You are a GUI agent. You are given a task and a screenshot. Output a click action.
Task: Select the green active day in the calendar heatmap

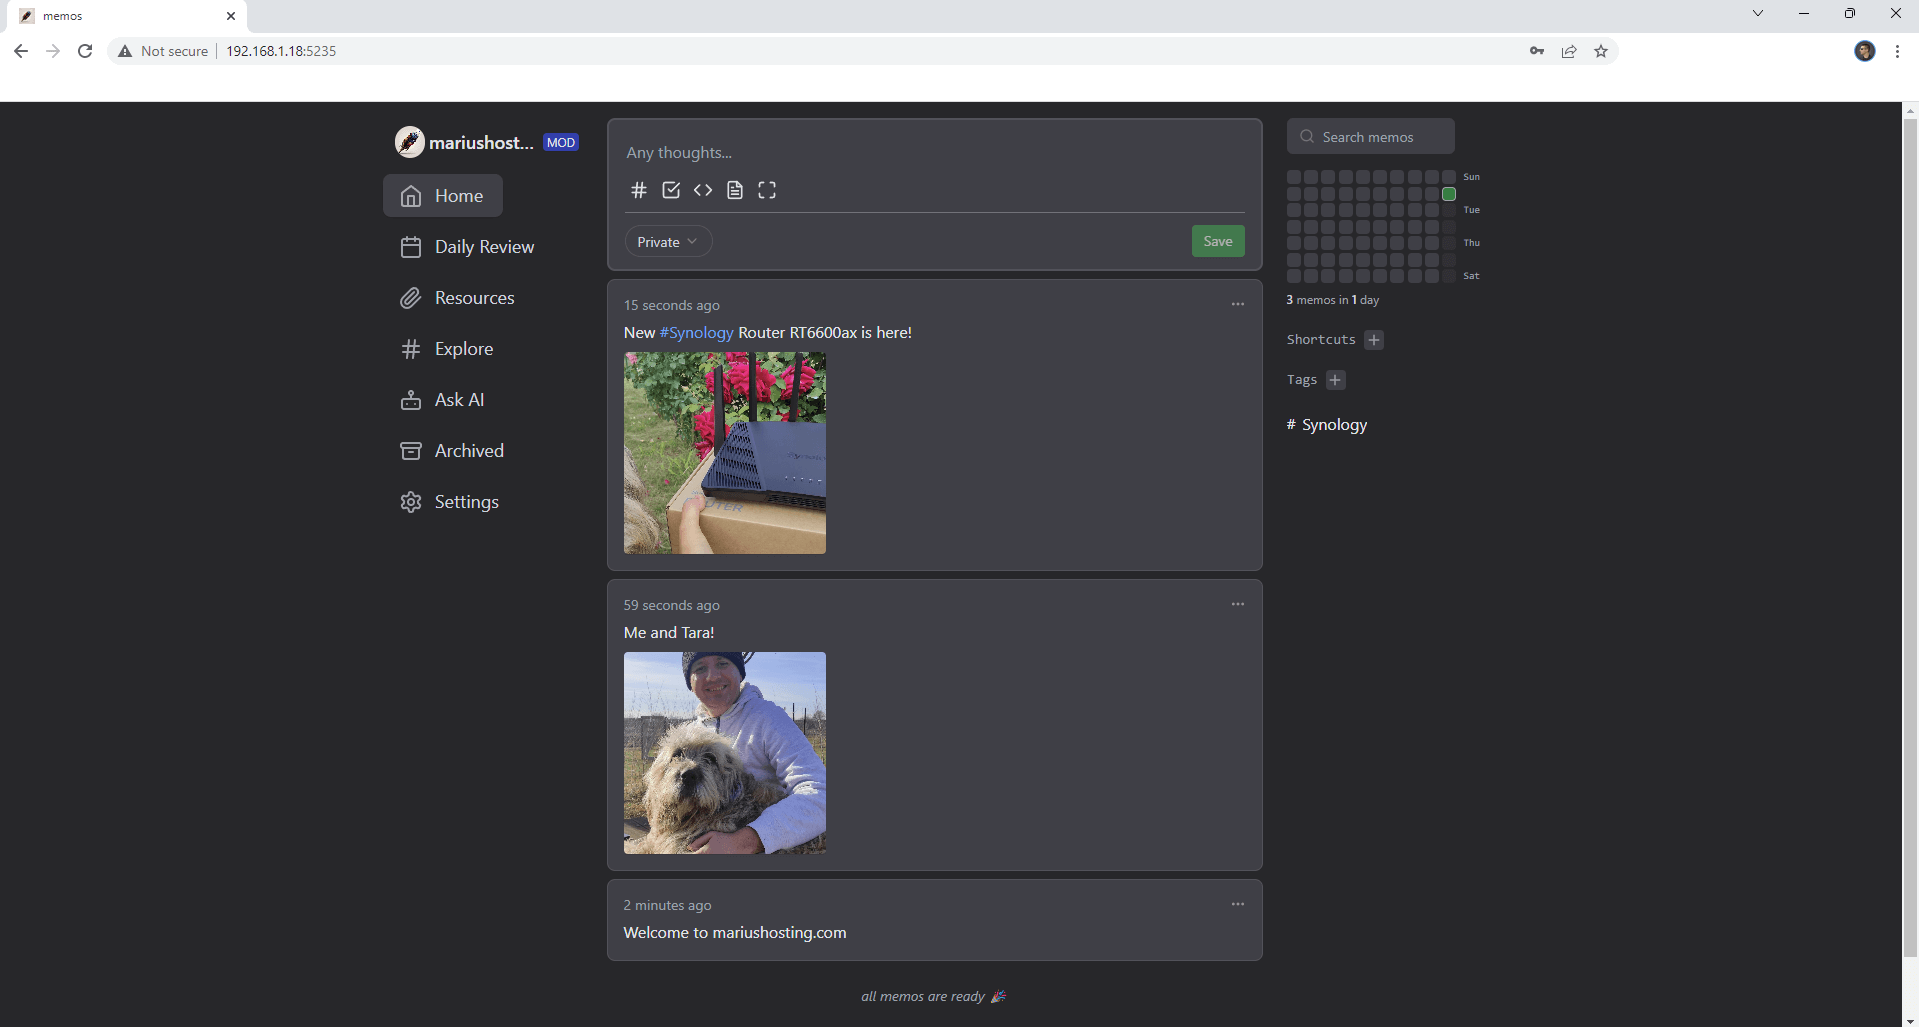pyautogui.click(x=1448, y=194)
